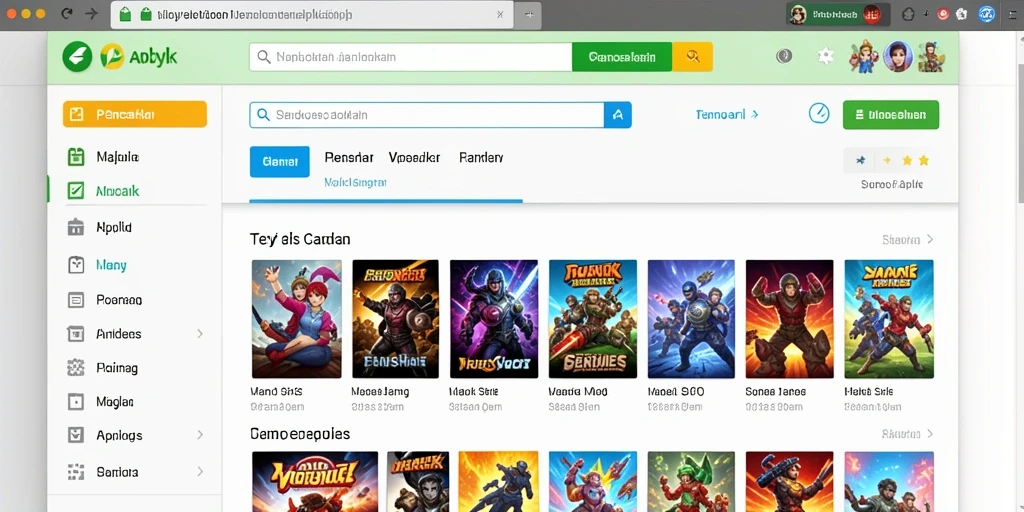The width and height of the screenshot is (1024, 512).
Task: Click the green Adbyk logo icon
Action: (x=77, y=57)
